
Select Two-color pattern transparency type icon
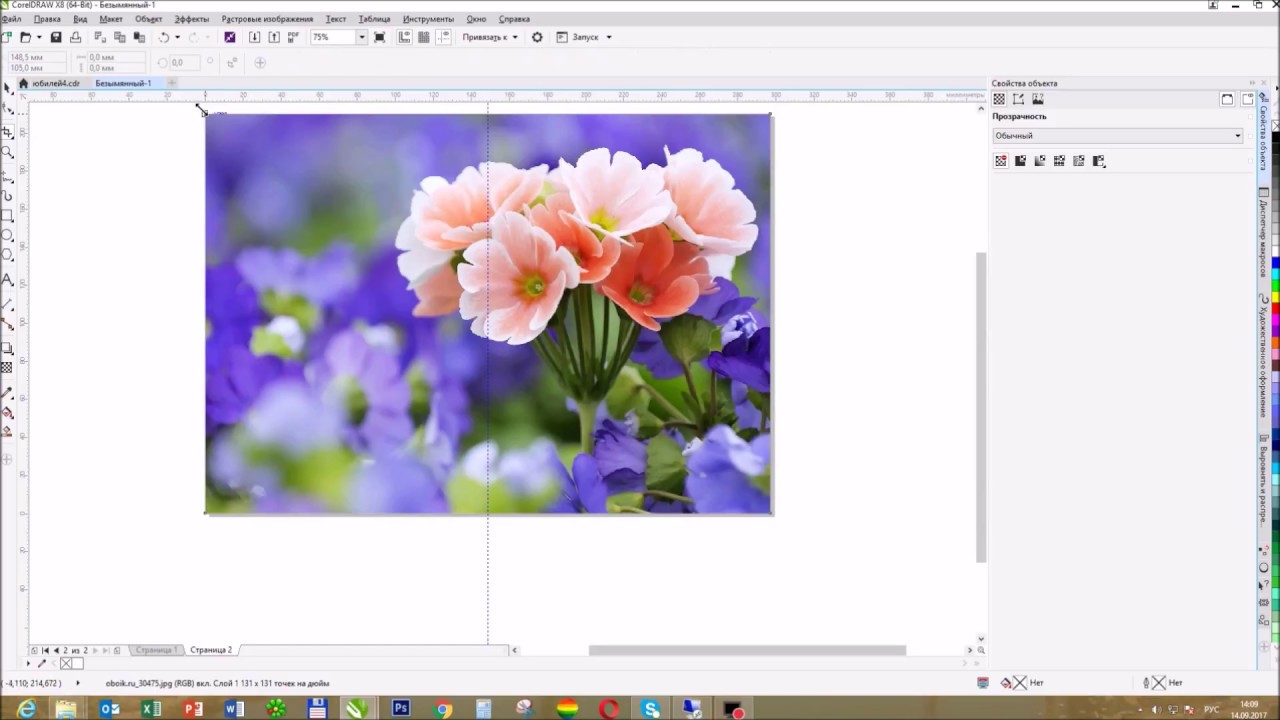(1099, 160)
